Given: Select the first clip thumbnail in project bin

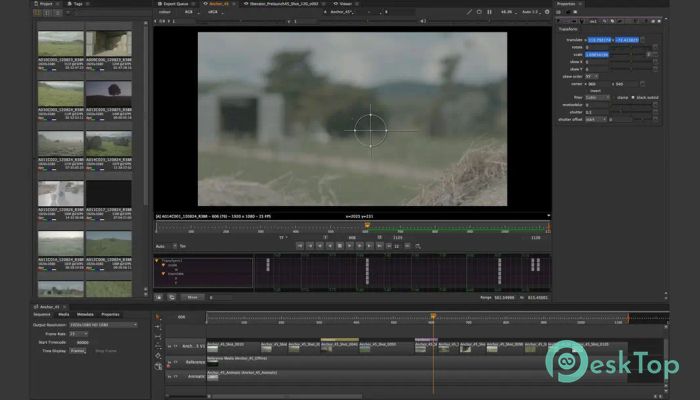Looking at the screenshot, I should point(61,43).
